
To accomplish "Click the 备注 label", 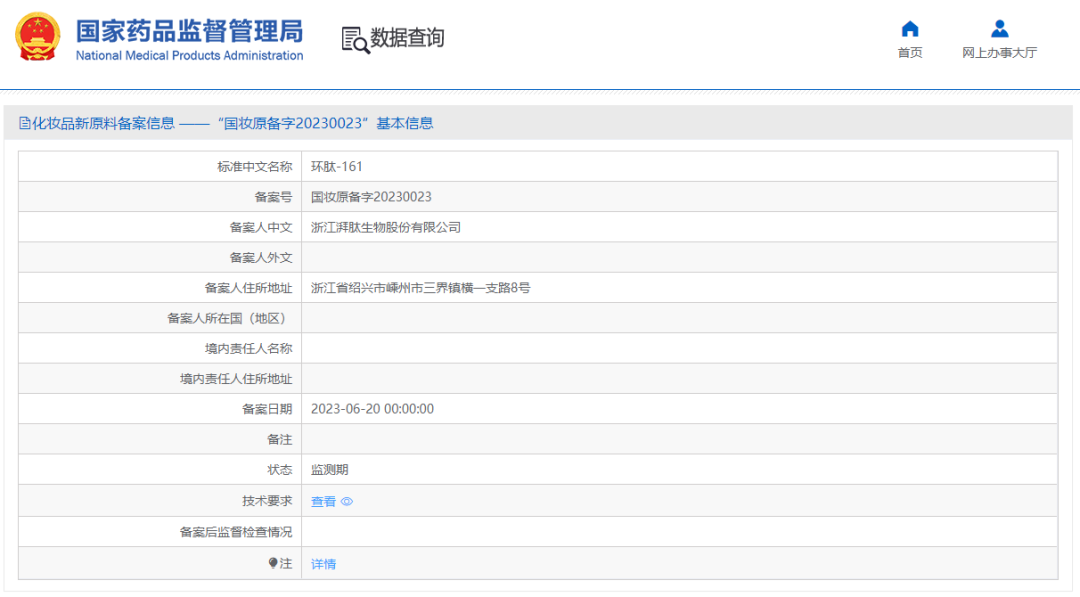I will [x=280, y=439].
